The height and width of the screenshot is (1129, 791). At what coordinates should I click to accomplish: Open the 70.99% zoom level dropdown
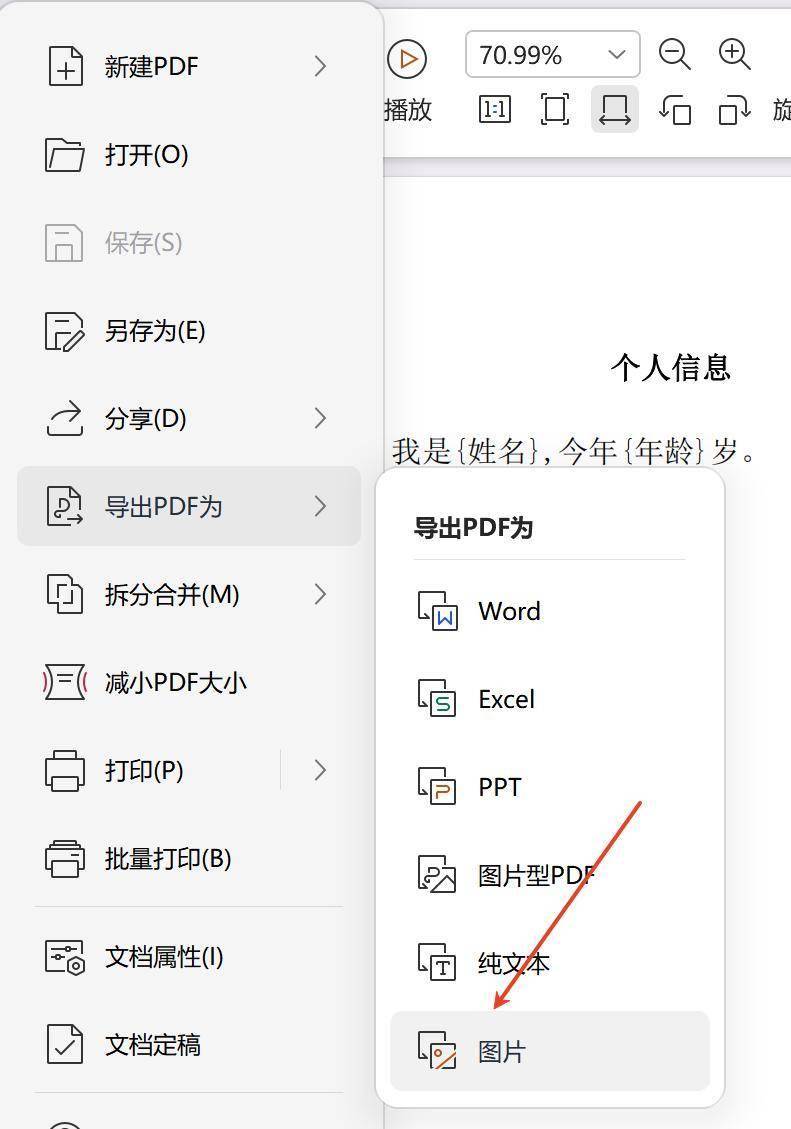coord(616,55)
